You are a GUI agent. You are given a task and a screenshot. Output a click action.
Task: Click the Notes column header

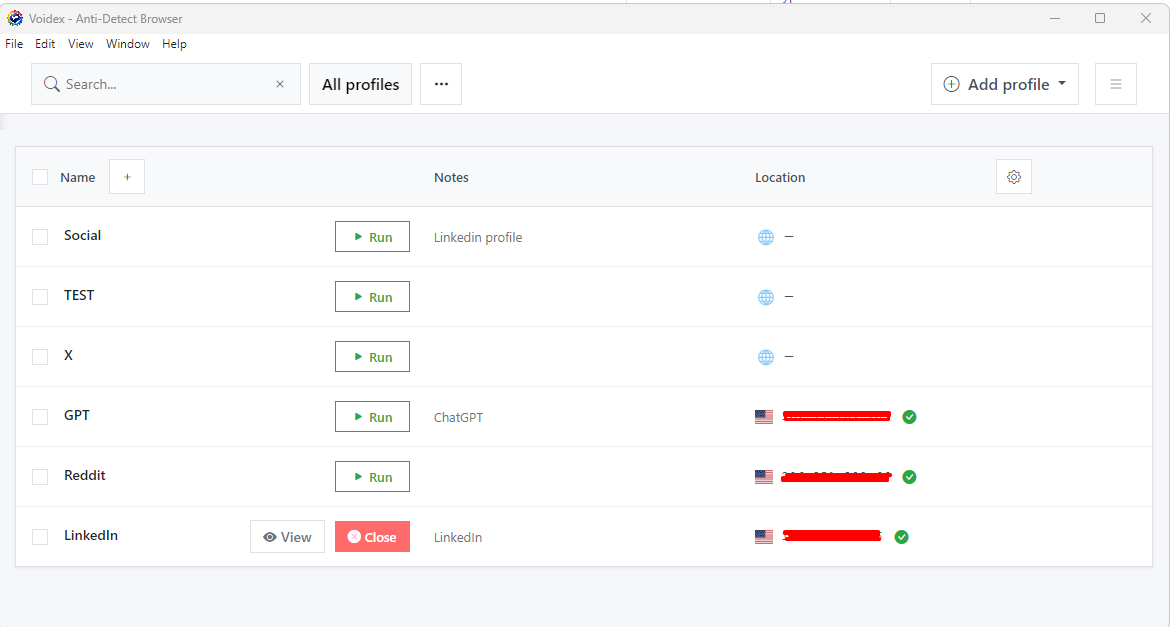tap(451, 177)
